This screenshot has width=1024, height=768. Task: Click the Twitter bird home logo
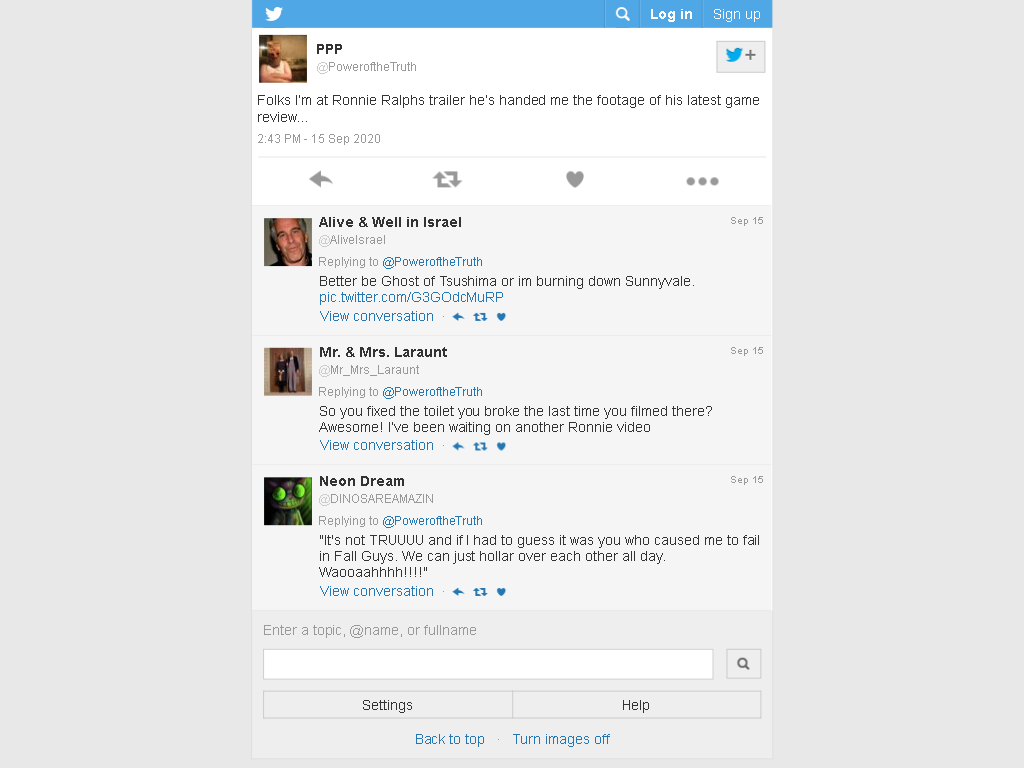click(x=274, y=14)
